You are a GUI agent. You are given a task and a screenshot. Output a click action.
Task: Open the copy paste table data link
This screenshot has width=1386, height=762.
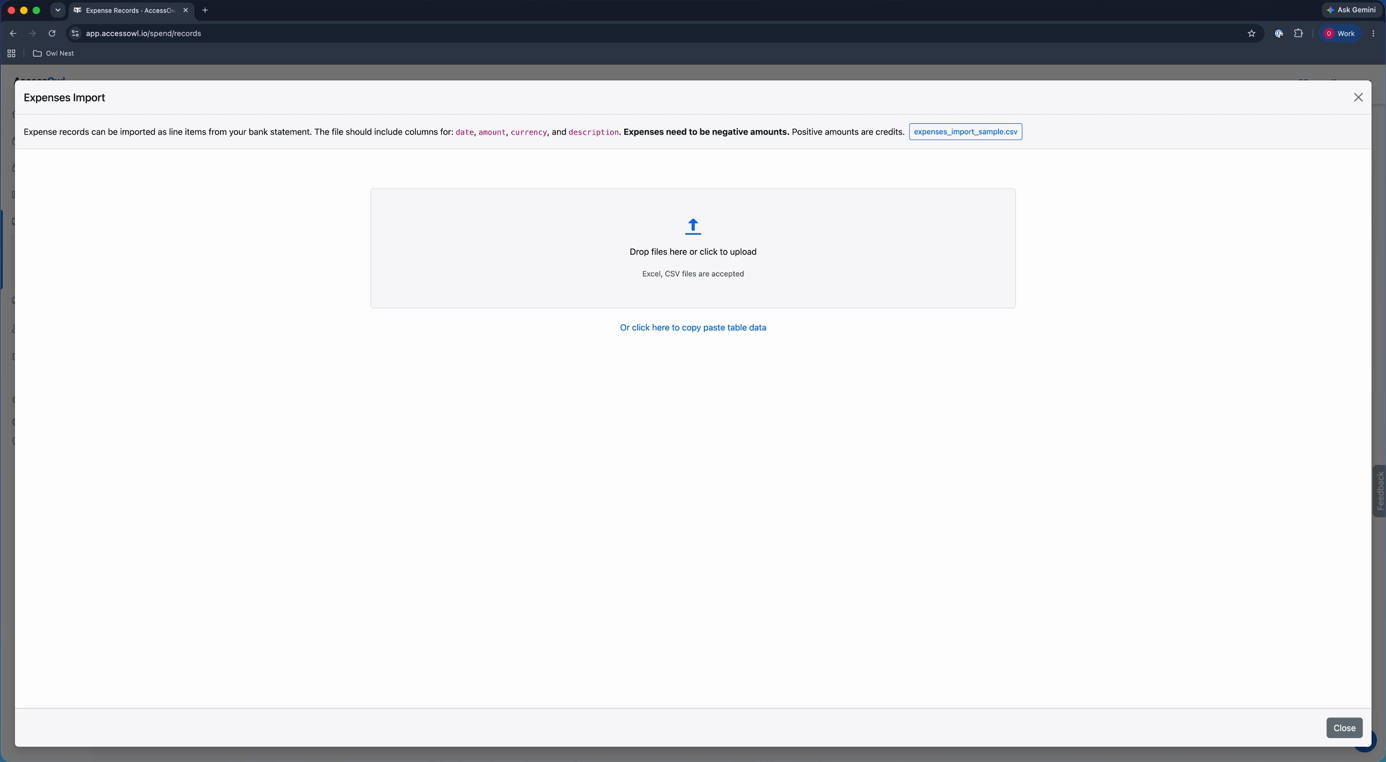pos(693,327)
